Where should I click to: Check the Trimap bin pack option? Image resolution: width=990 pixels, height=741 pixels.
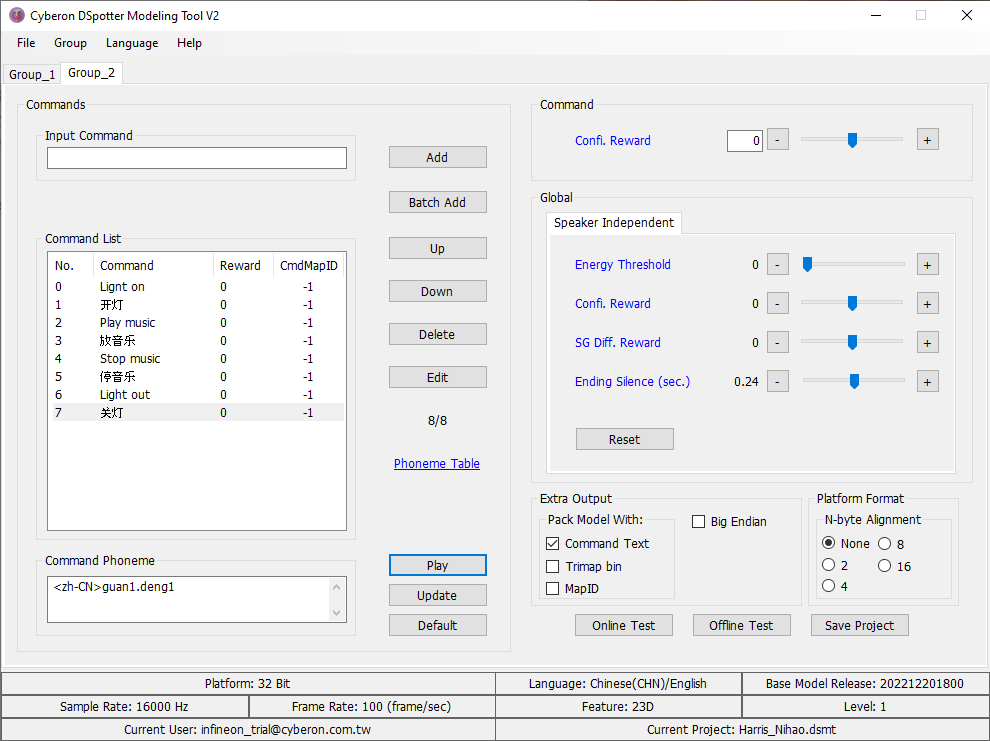(553, 566)
